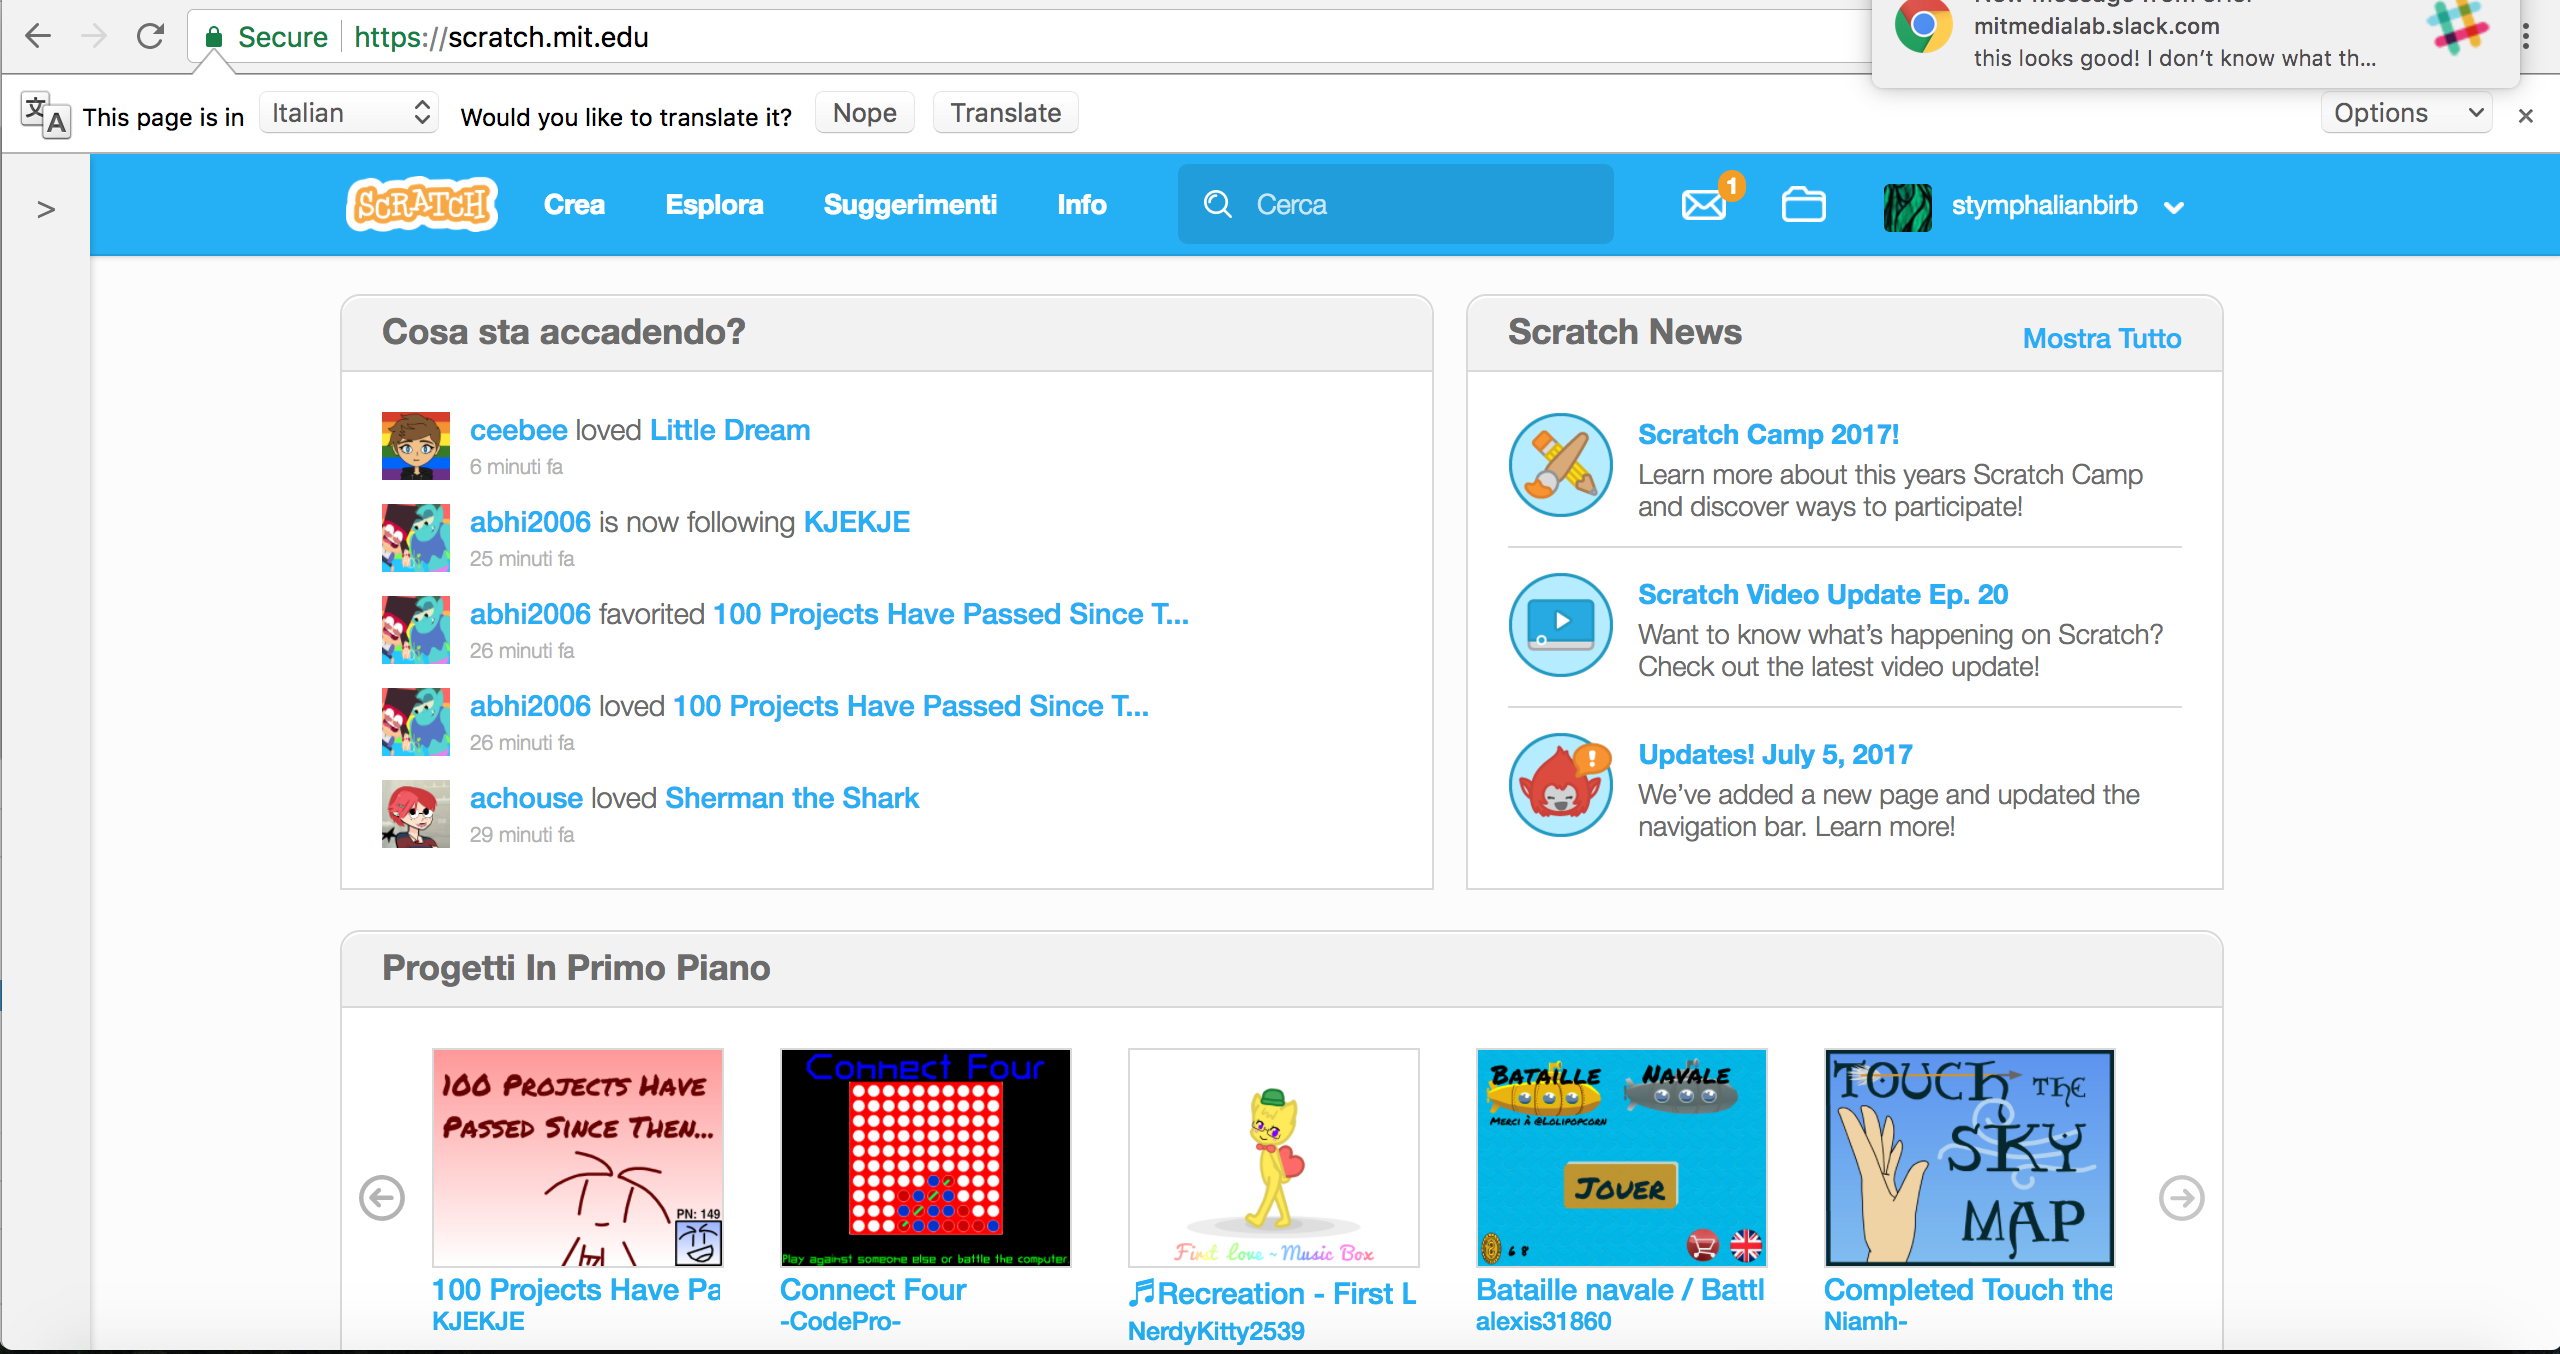
Task: Click the Scratch Camp 2017 news icon
Action: [x=1560, y=465]
